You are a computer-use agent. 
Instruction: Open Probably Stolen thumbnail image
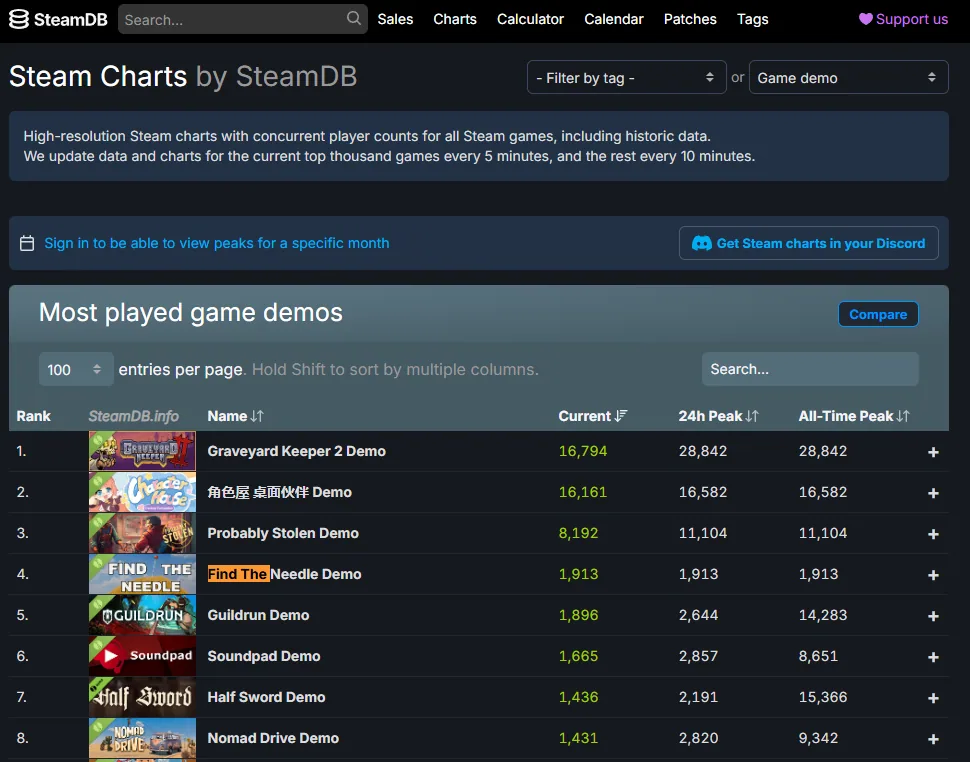[x=142, y=533]
